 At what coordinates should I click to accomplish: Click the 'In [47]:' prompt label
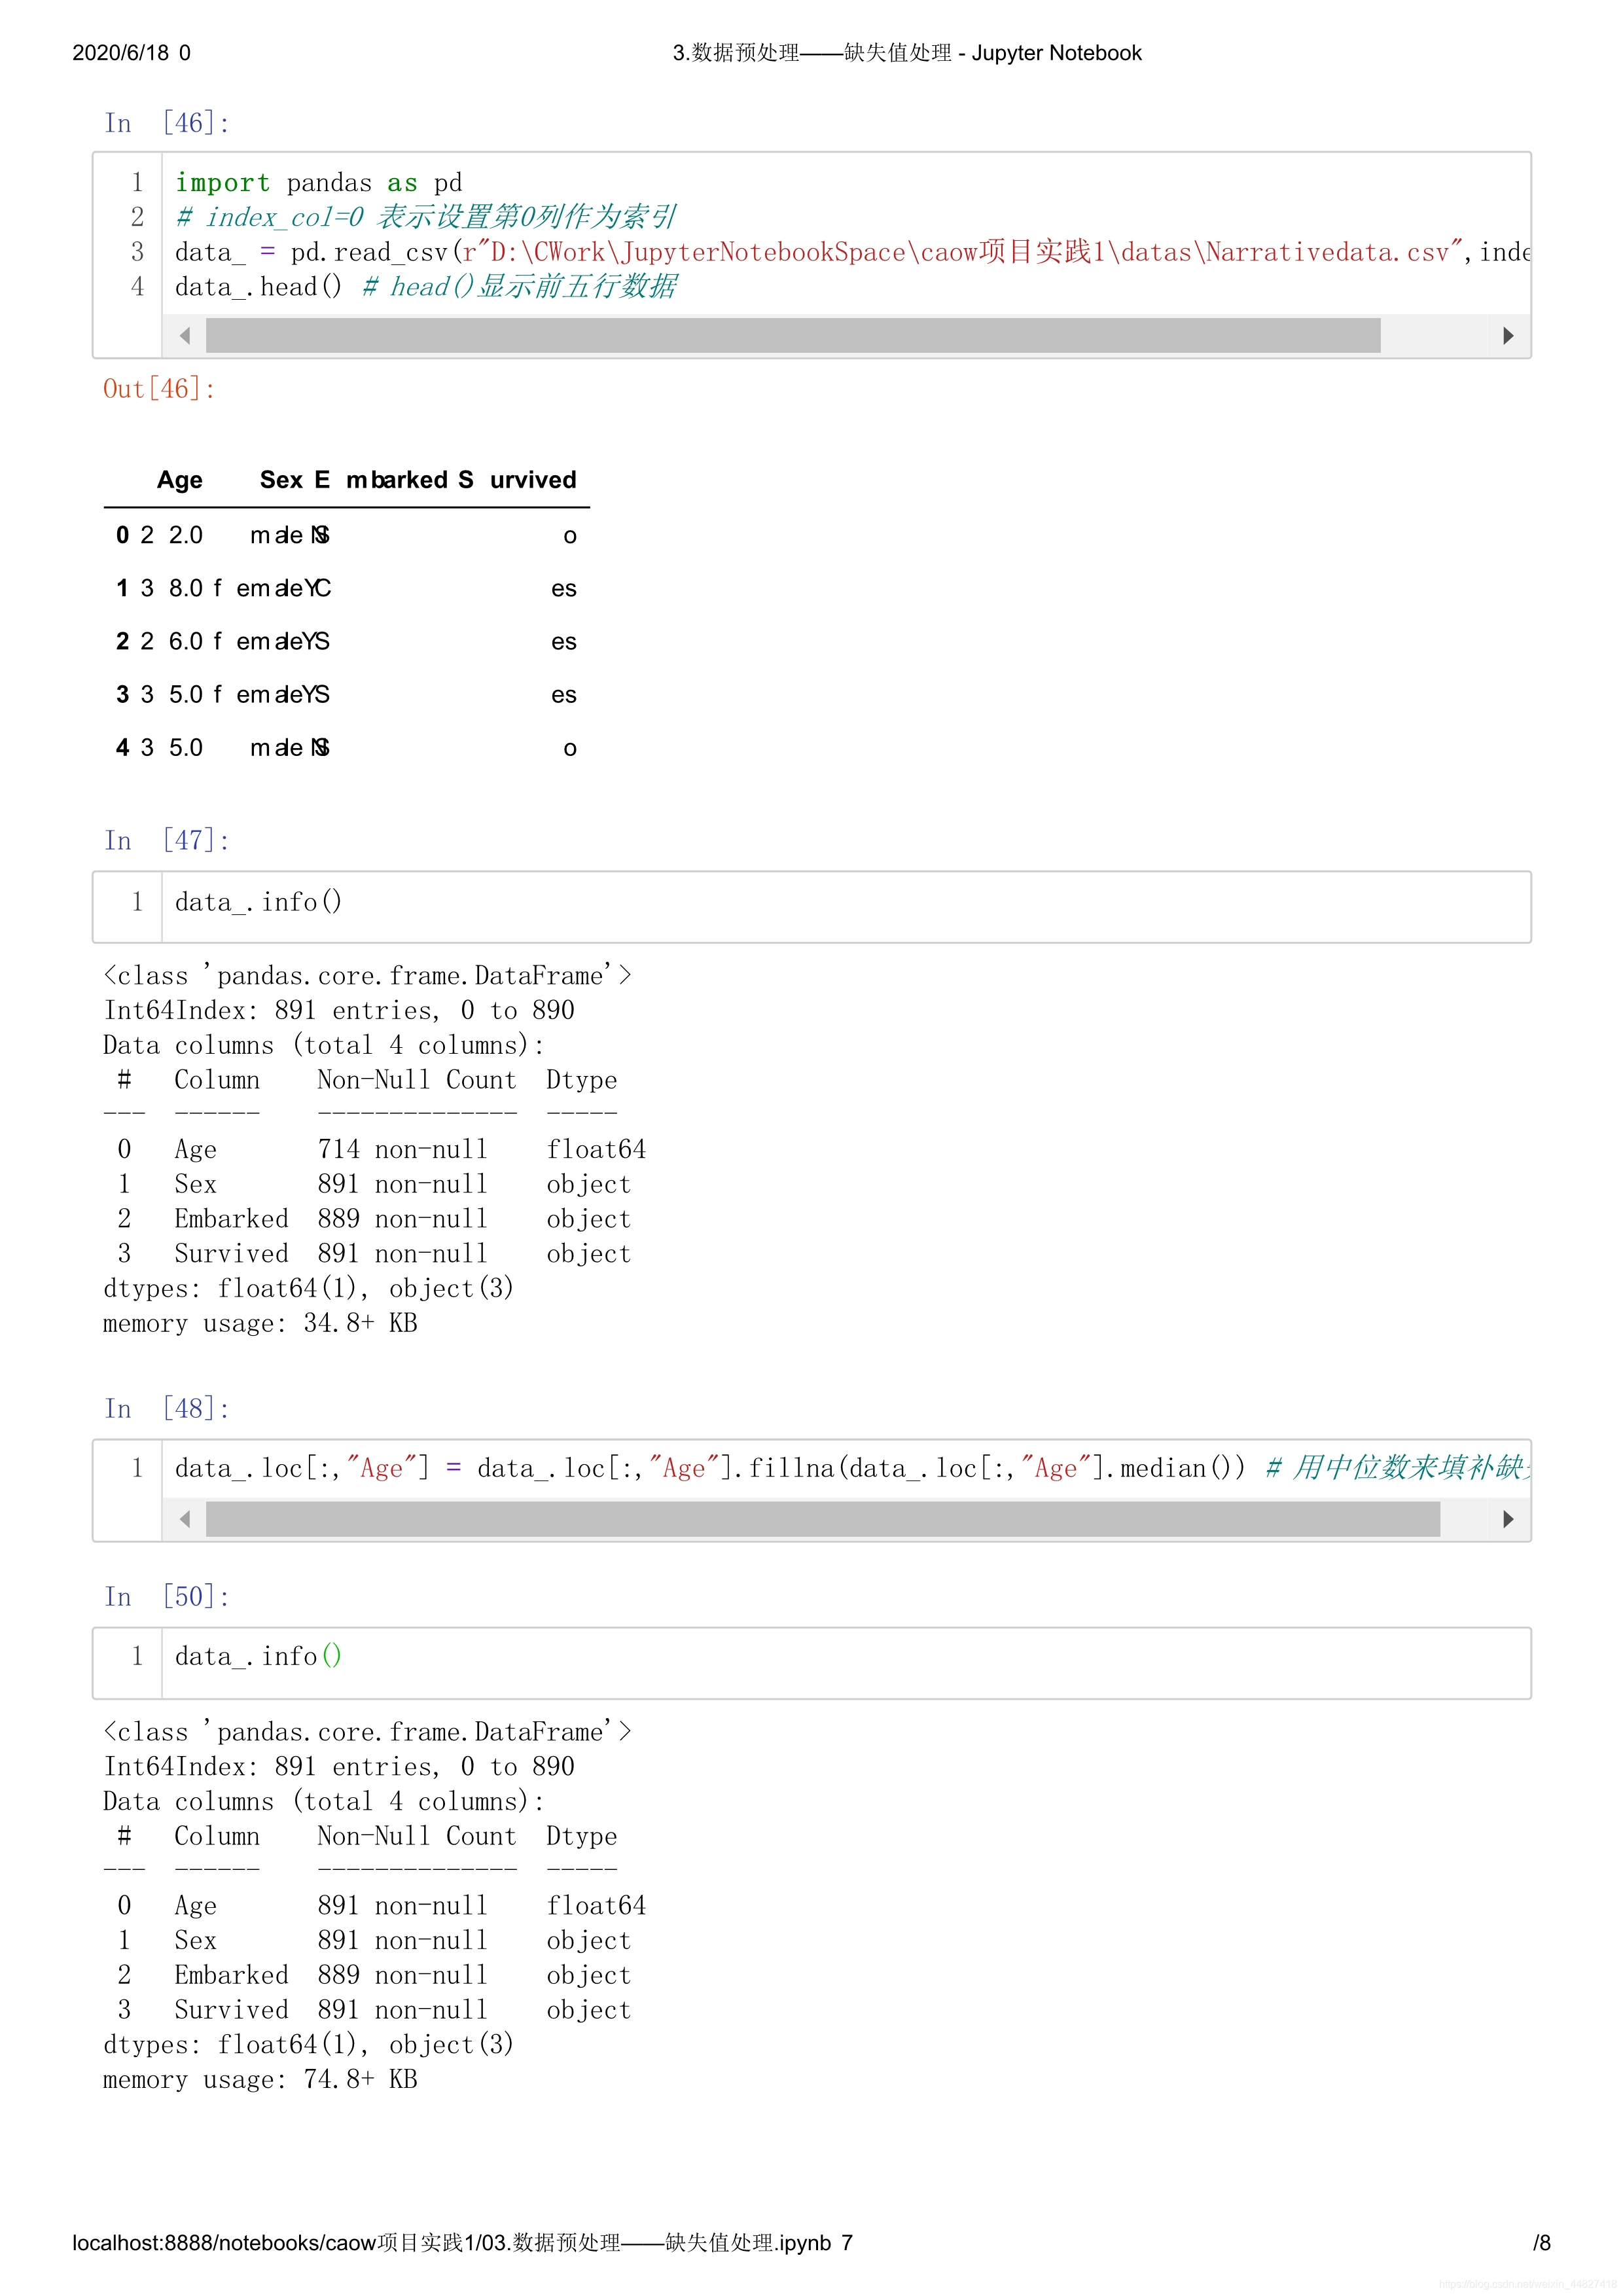point(167,840)
